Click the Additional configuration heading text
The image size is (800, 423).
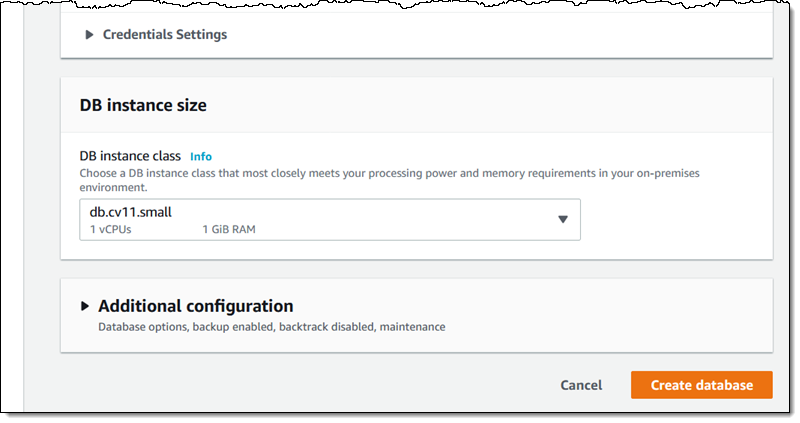coord(195,306)
